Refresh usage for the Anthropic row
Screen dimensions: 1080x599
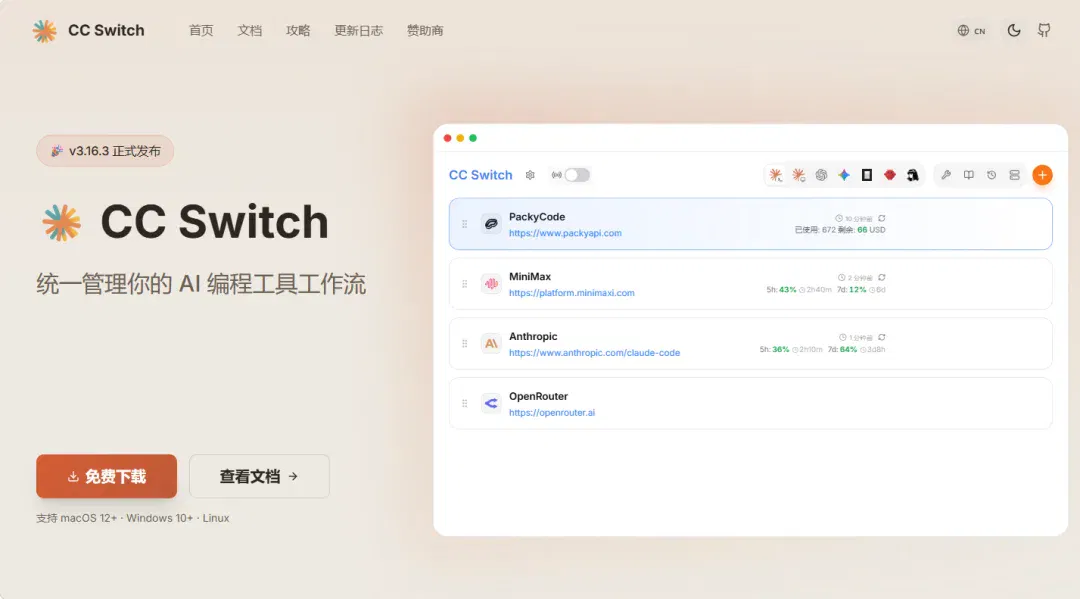[882, 337]
